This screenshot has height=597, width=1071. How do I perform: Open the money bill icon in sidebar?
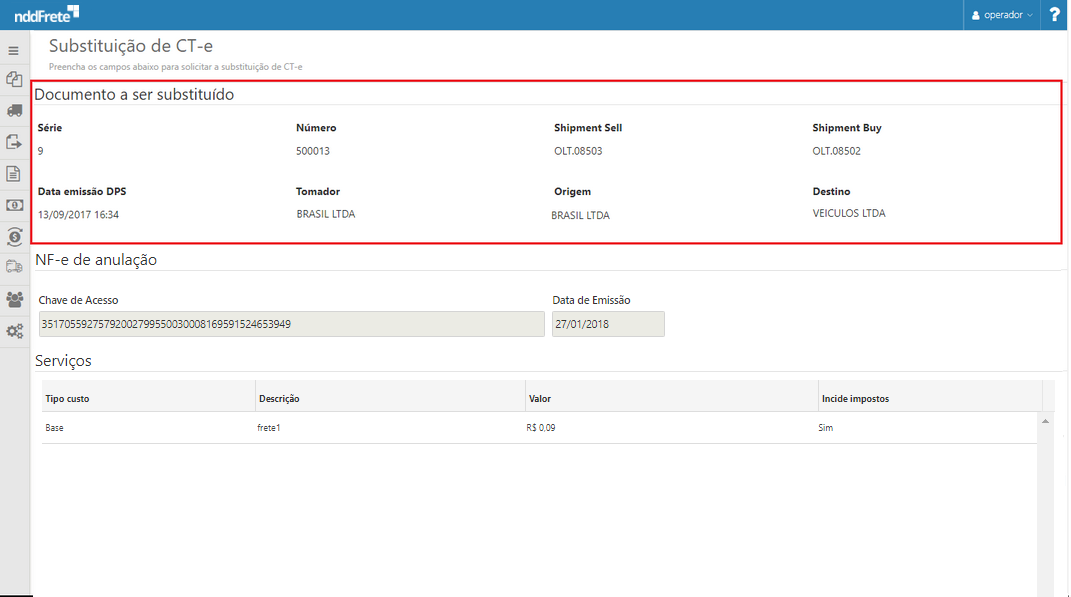click(x=14, y=205)
